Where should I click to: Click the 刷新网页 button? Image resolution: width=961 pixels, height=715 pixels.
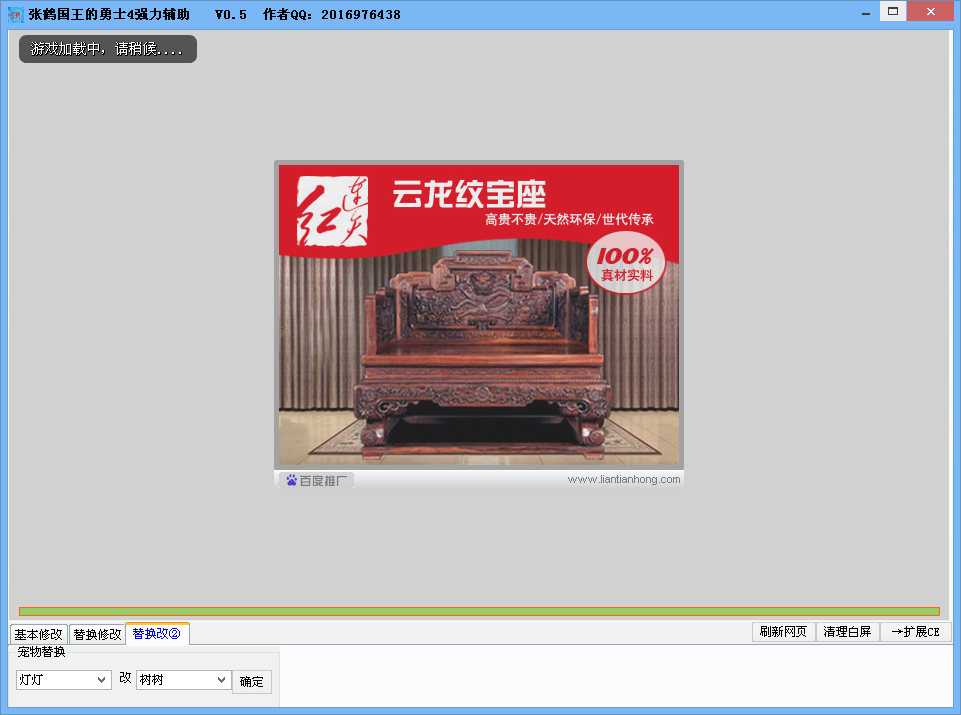[x=783, y=632]
